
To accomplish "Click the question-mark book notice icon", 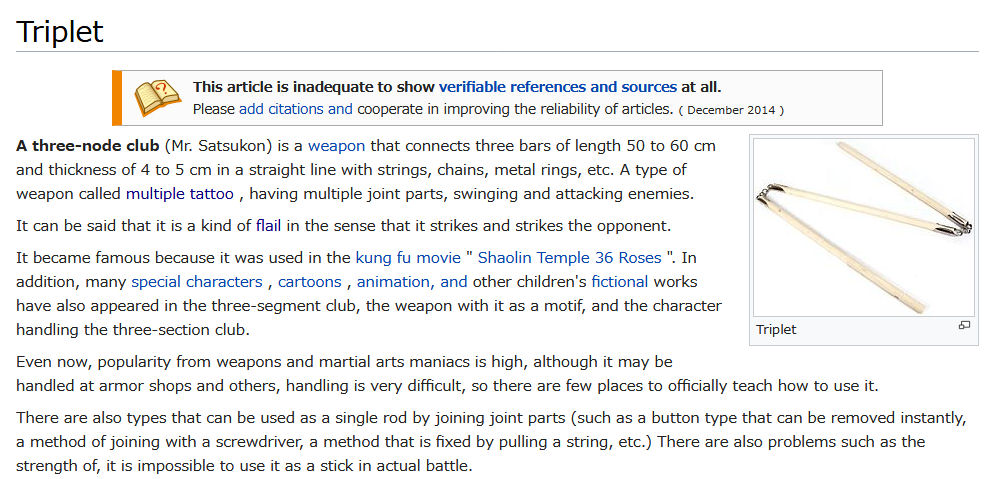I will (153, 97).
